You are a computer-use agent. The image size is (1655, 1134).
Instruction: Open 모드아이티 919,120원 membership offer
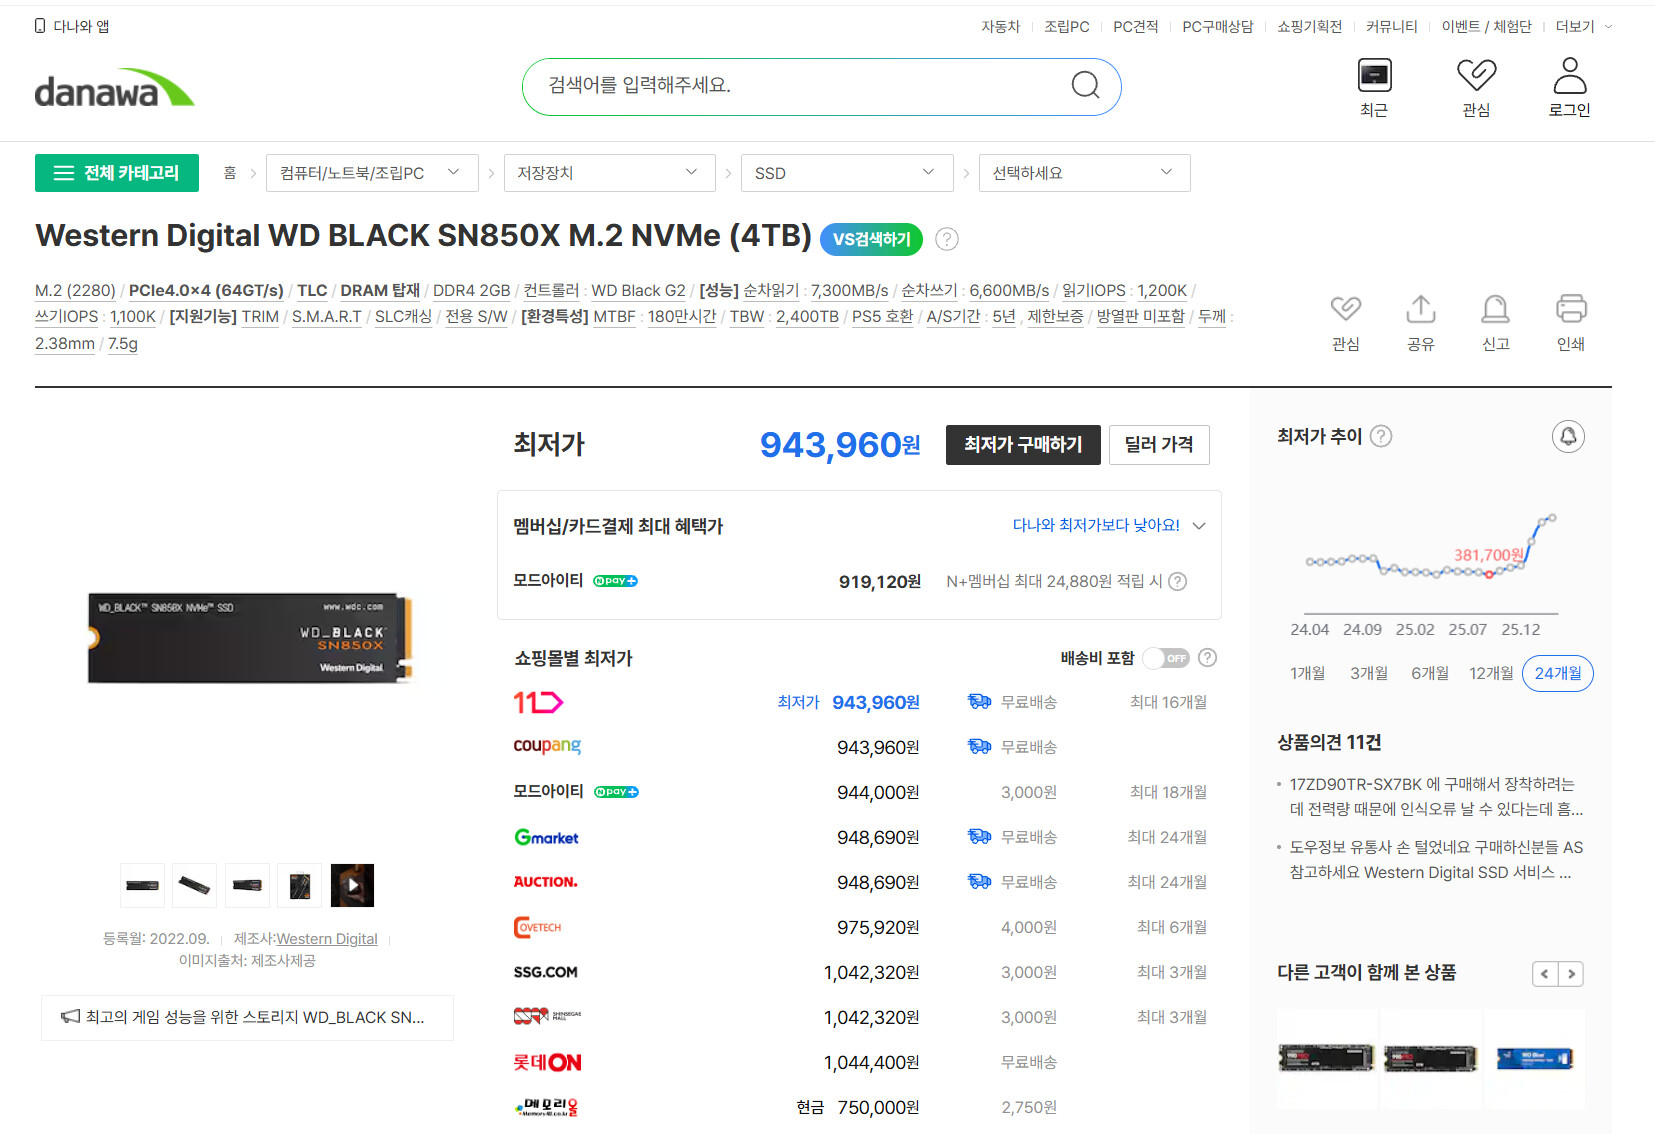(860, 582)
